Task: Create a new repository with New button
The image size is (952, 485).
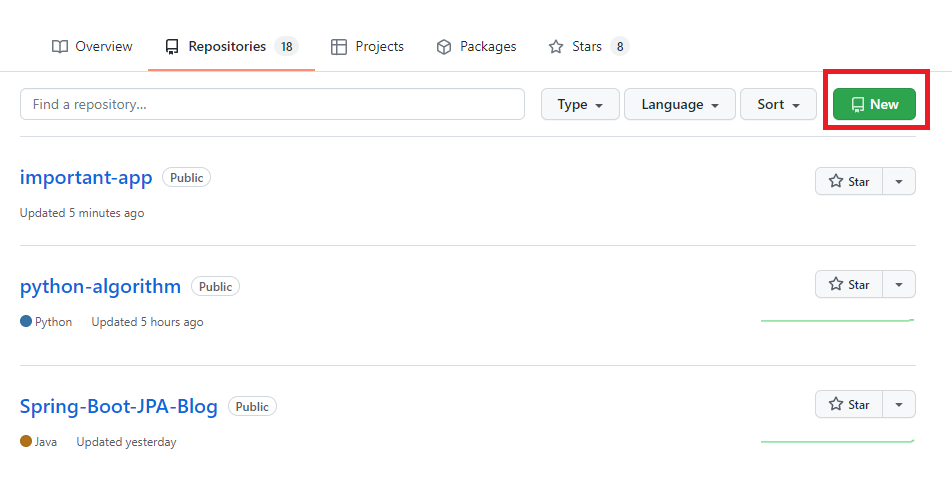Action: point(874,104)
